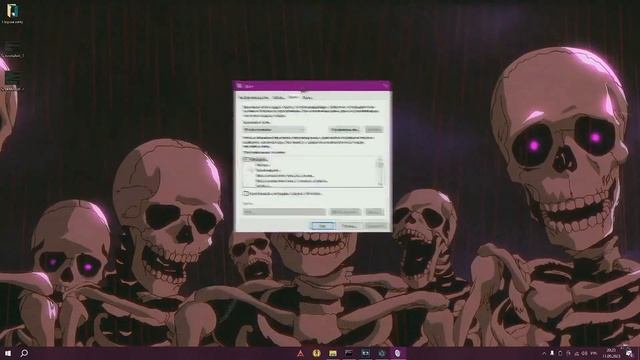The width and height of the screenshot is (640, 360).
Task: Open the round yellow app in taskbar
Action: tap(316, 353)
